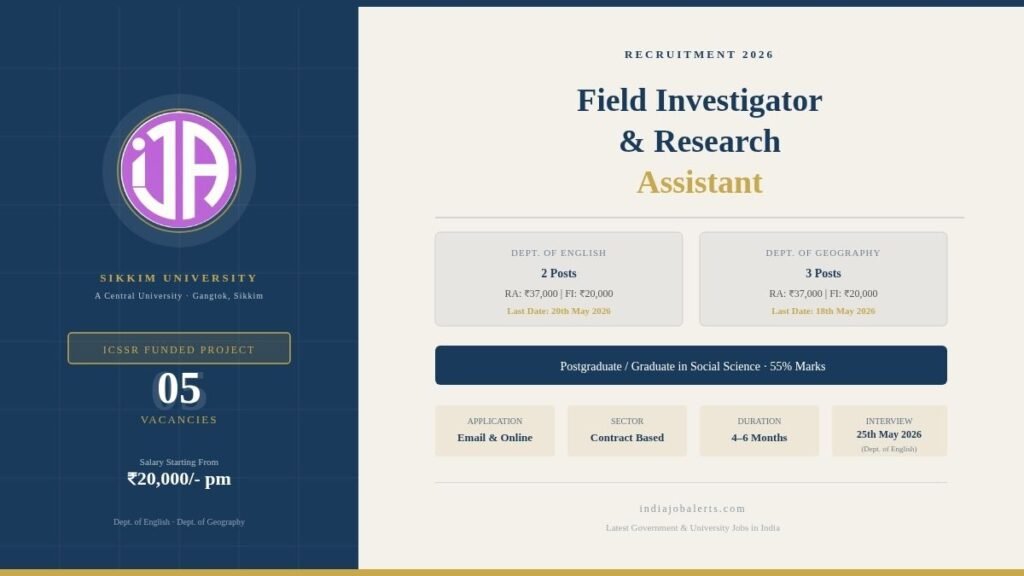Click the '25th May 2026' interview tile

(889, 431)
